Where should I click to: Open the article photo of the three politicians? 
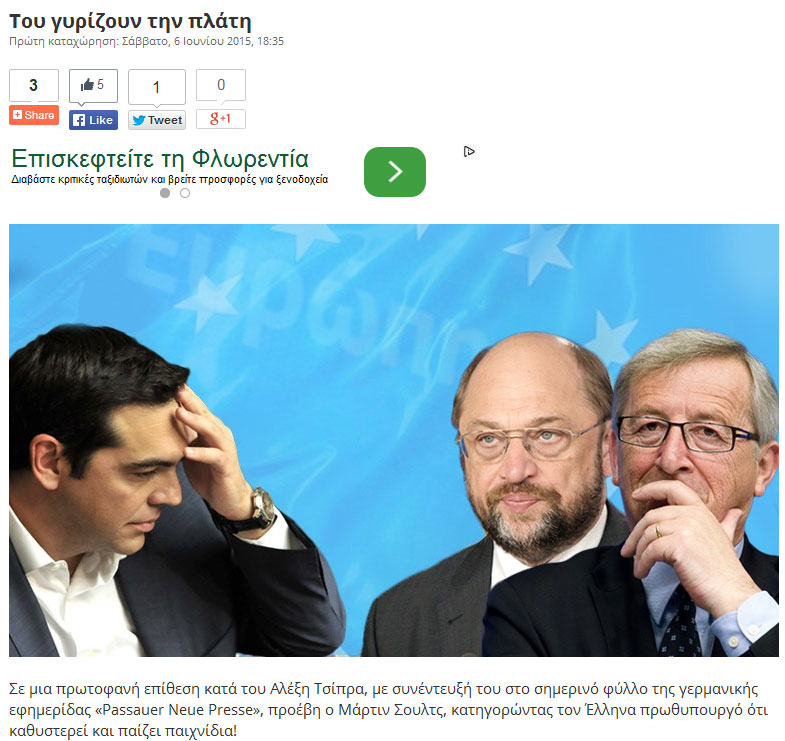pos(394,440)
